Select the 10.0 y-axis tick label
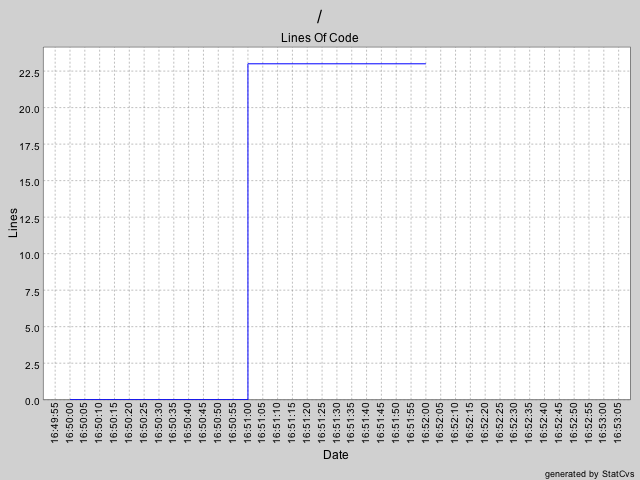Screen dimensions: 640x480 click(29, 256)
